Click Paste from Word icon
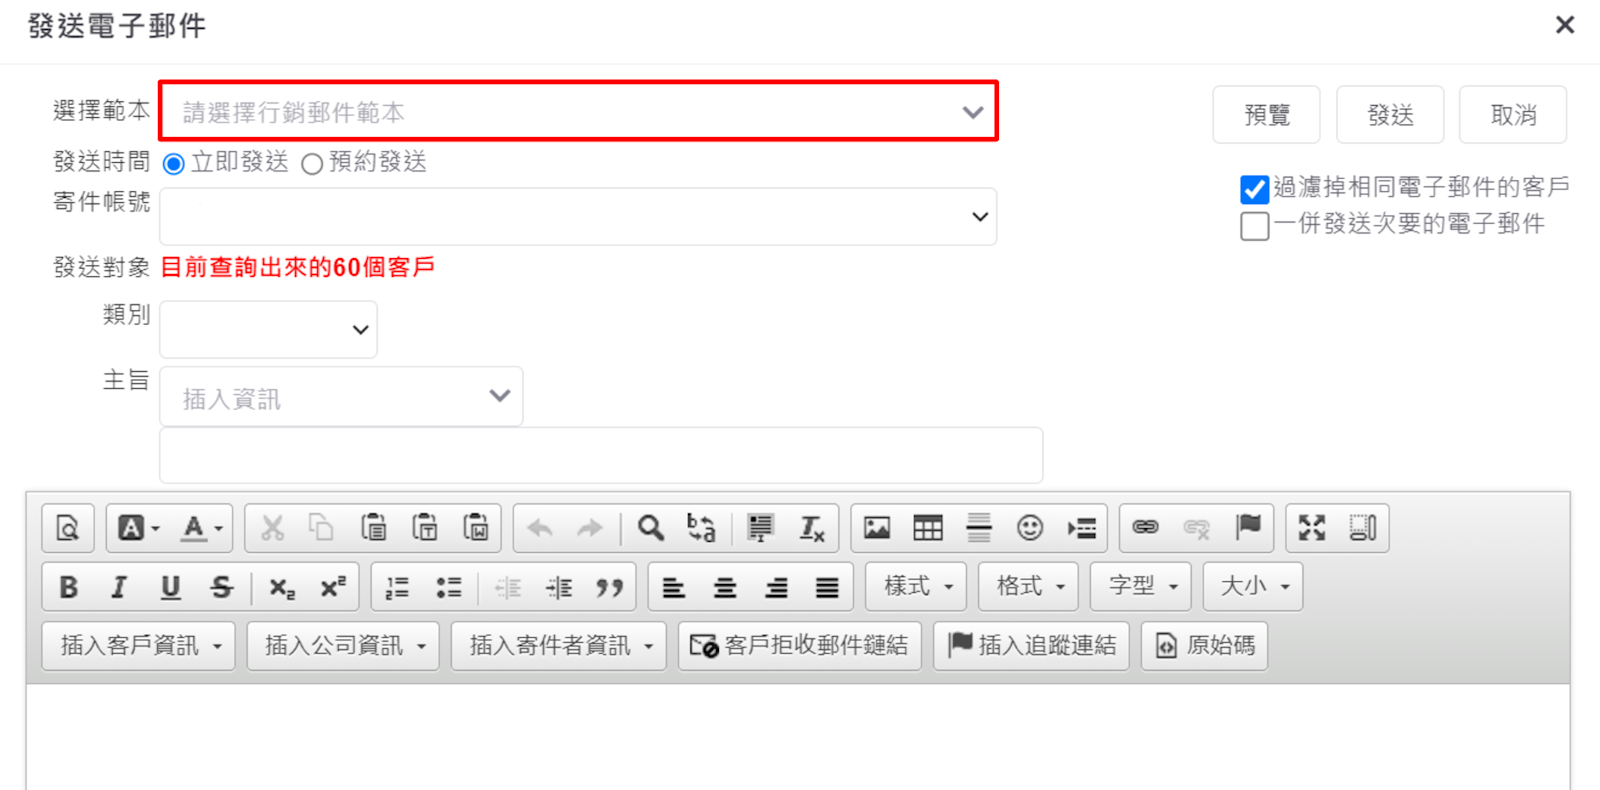Image resolution: width=1600 pixels, height=790 pixels. click(x=475, y=528)
